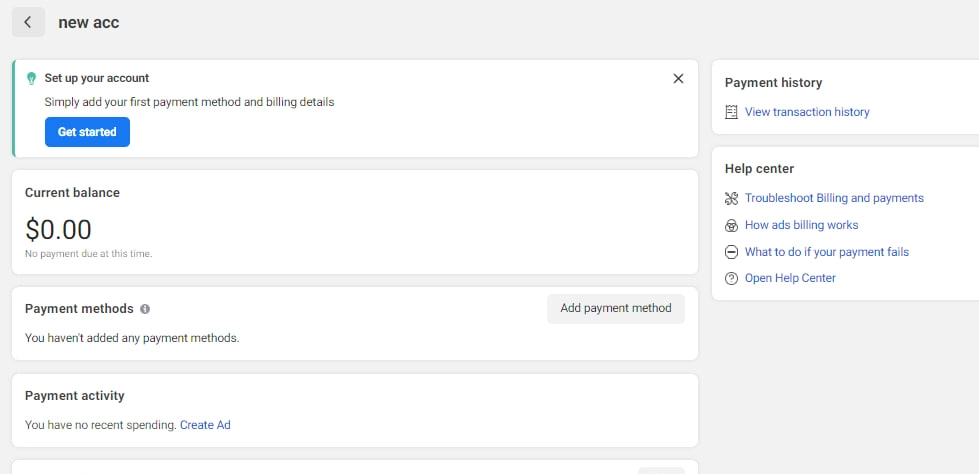Select the Open Help Center link
Viewport: 979px width, 474px height.
pos(790,279)
